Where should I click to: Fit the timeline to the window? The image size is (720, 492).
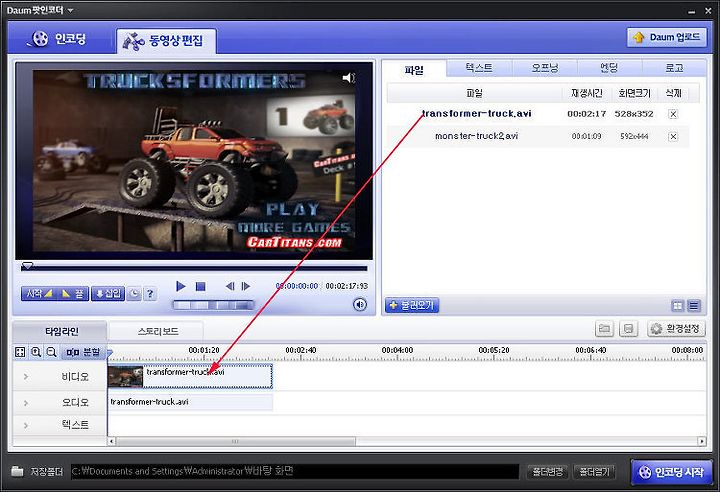[x=20, y=352]
